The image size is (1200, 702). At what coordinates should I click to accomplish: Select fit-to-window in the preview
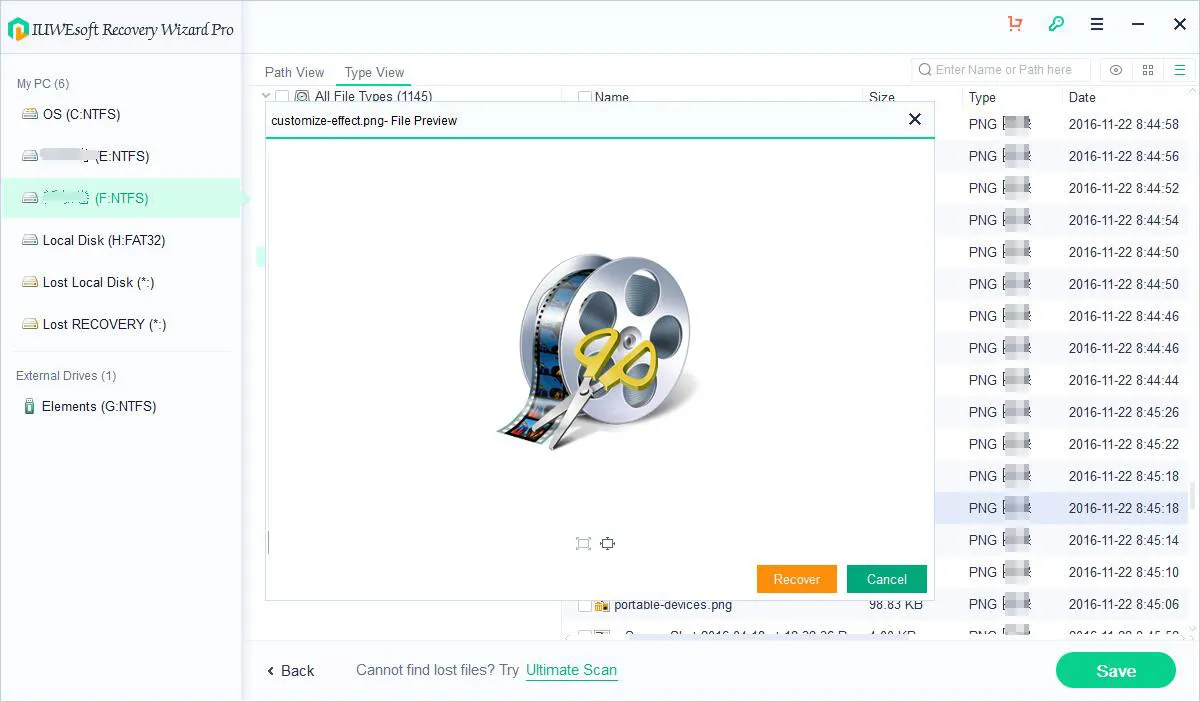pyautogui.click(x=583, y=543)
